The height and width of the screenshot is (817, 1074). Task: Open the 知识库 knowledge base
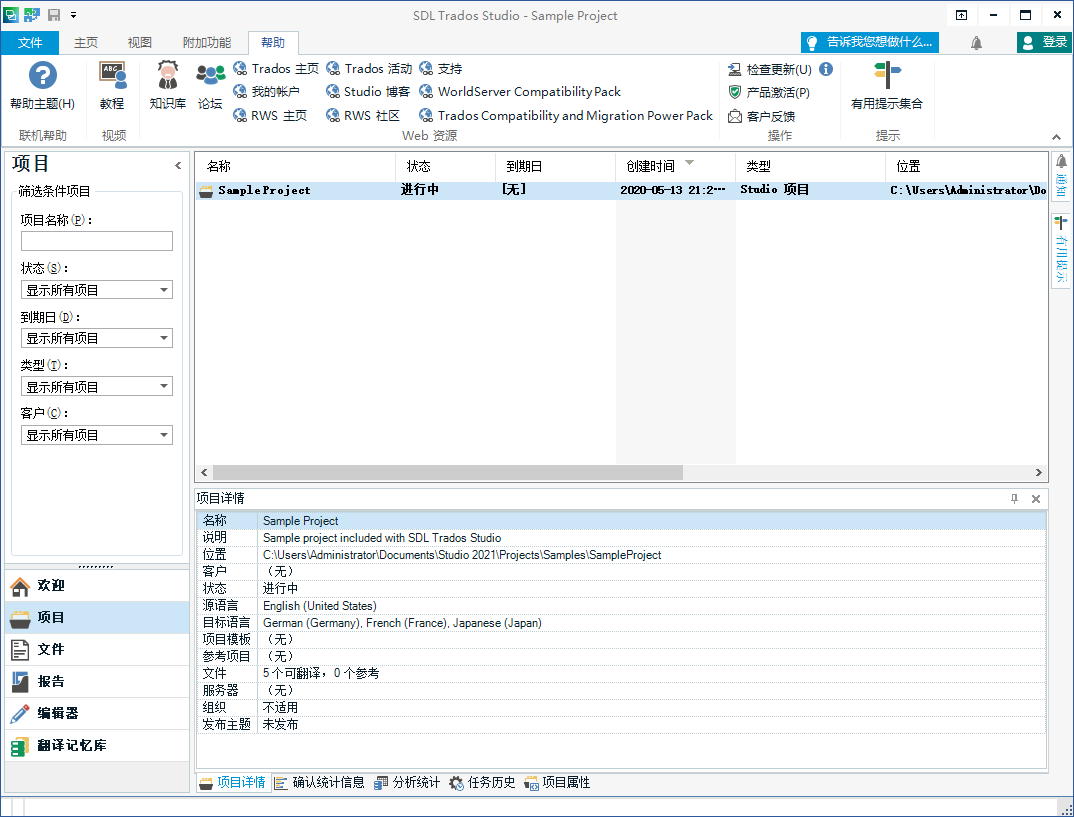(x=167, y=86)
